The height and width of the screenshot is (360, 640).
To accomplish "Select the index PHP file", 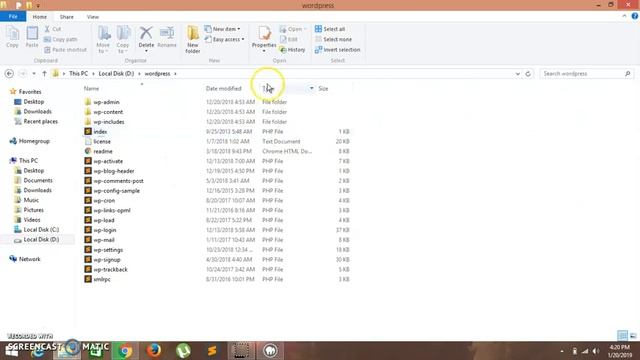I will pos(100,131).
